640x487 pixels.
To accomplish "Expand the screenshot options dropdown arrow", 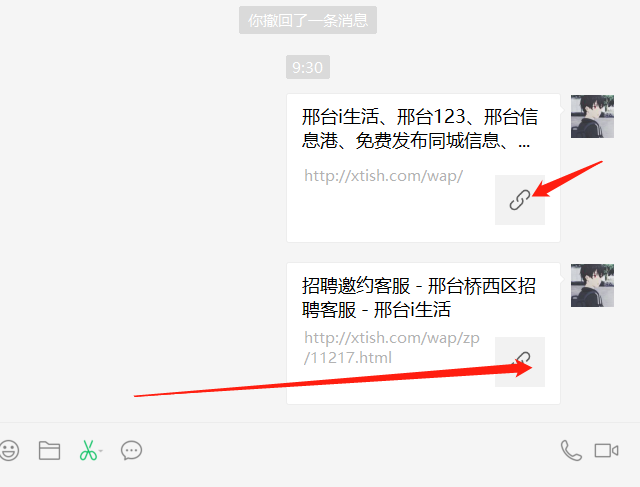I will pos(101,451).
